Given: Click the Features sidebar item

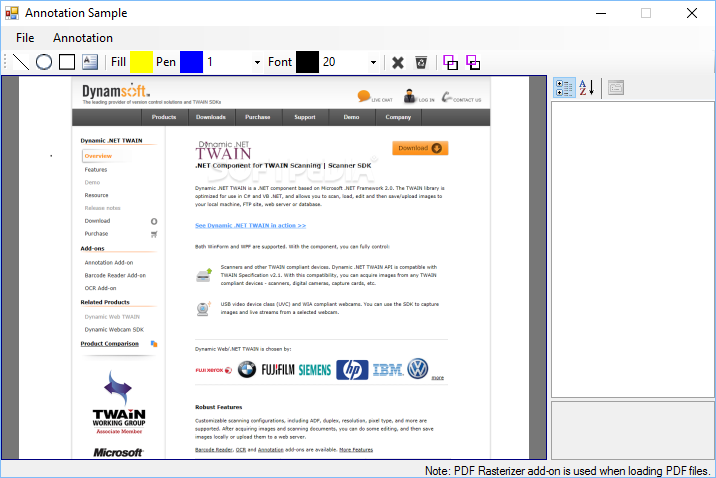Looking at the screenshot, I should click(96, 170).
